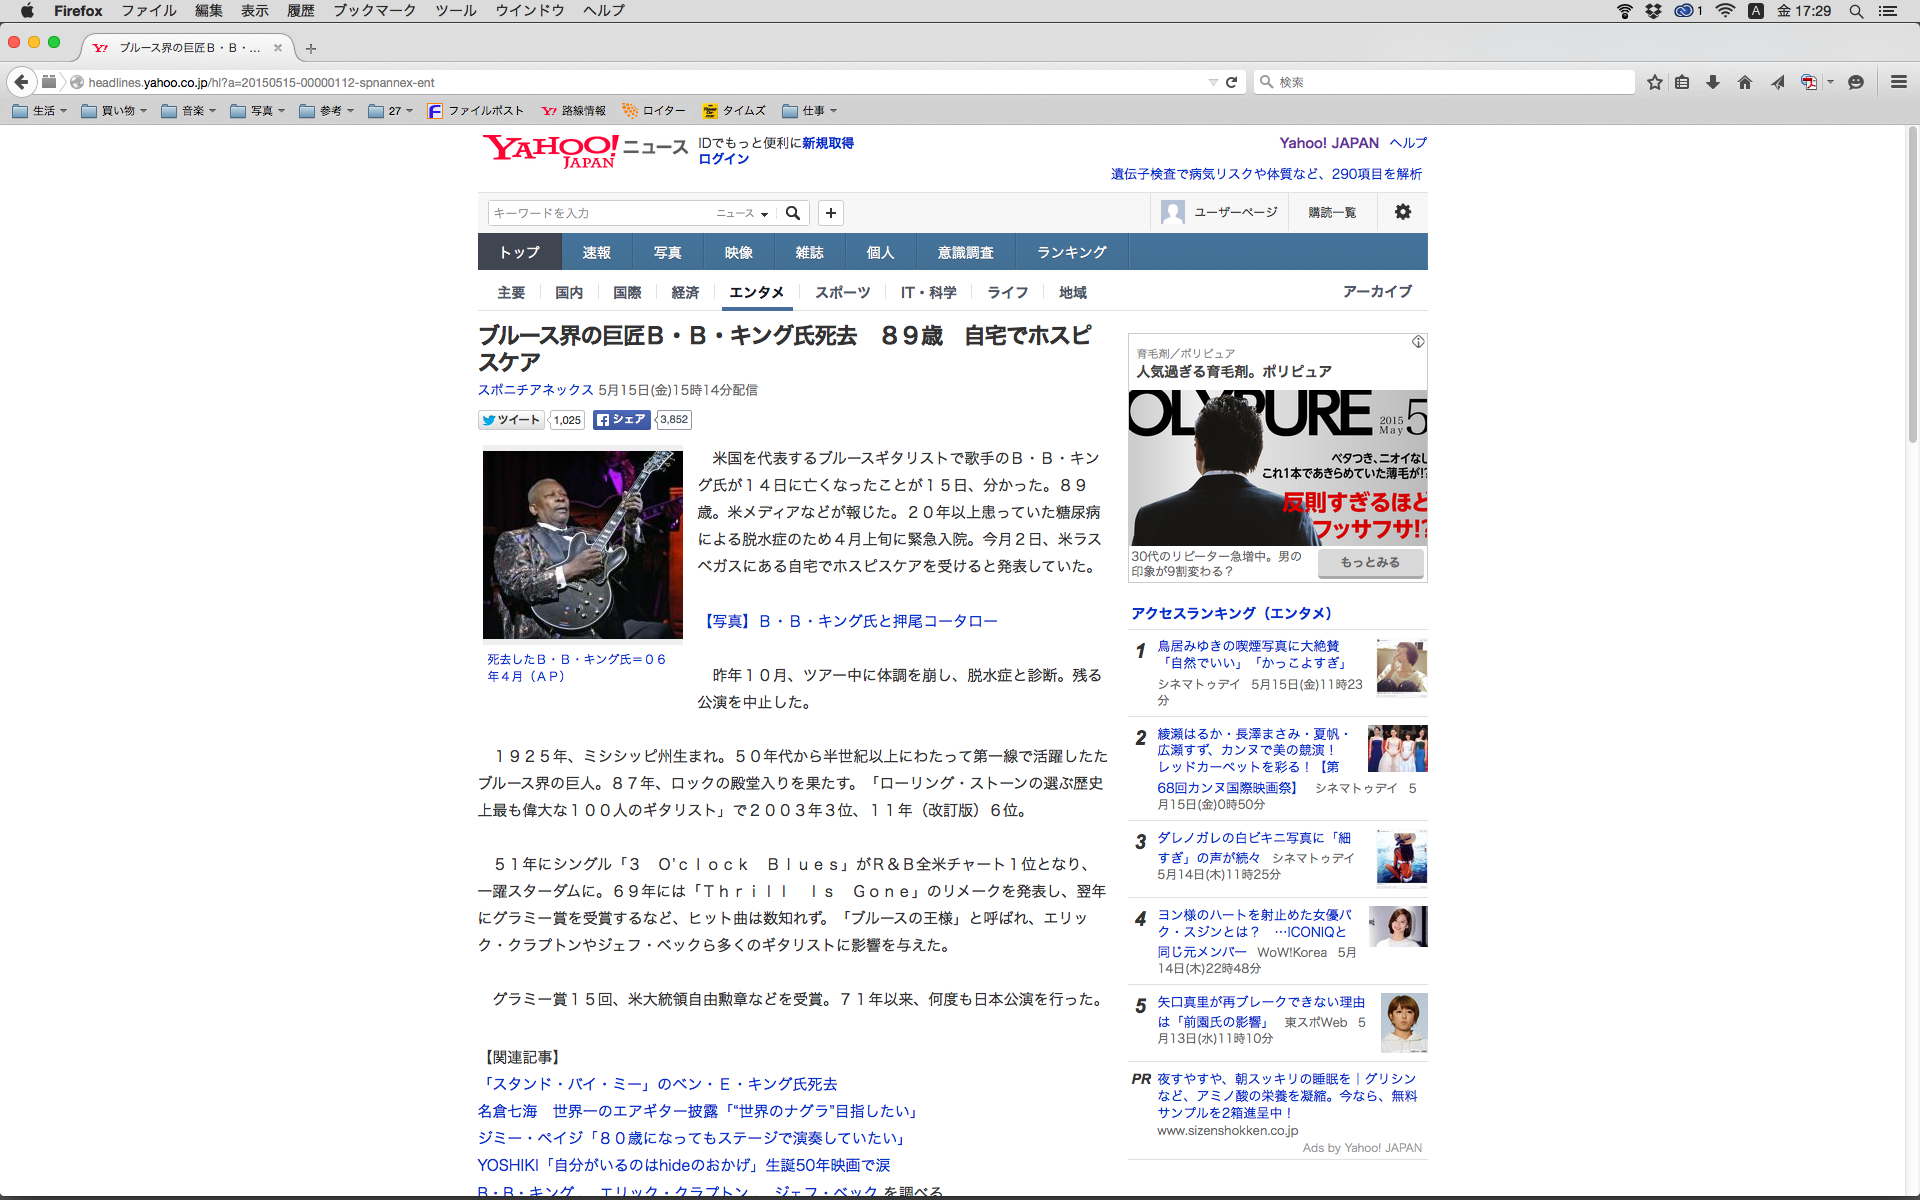Go to the Firefox home icon
1920x1200 pixels.
(x=1745, y=82)
